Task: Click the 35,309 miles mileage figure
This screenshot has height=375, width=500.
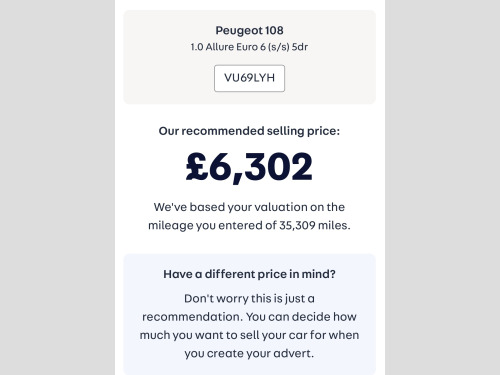Action: (314, 225)
